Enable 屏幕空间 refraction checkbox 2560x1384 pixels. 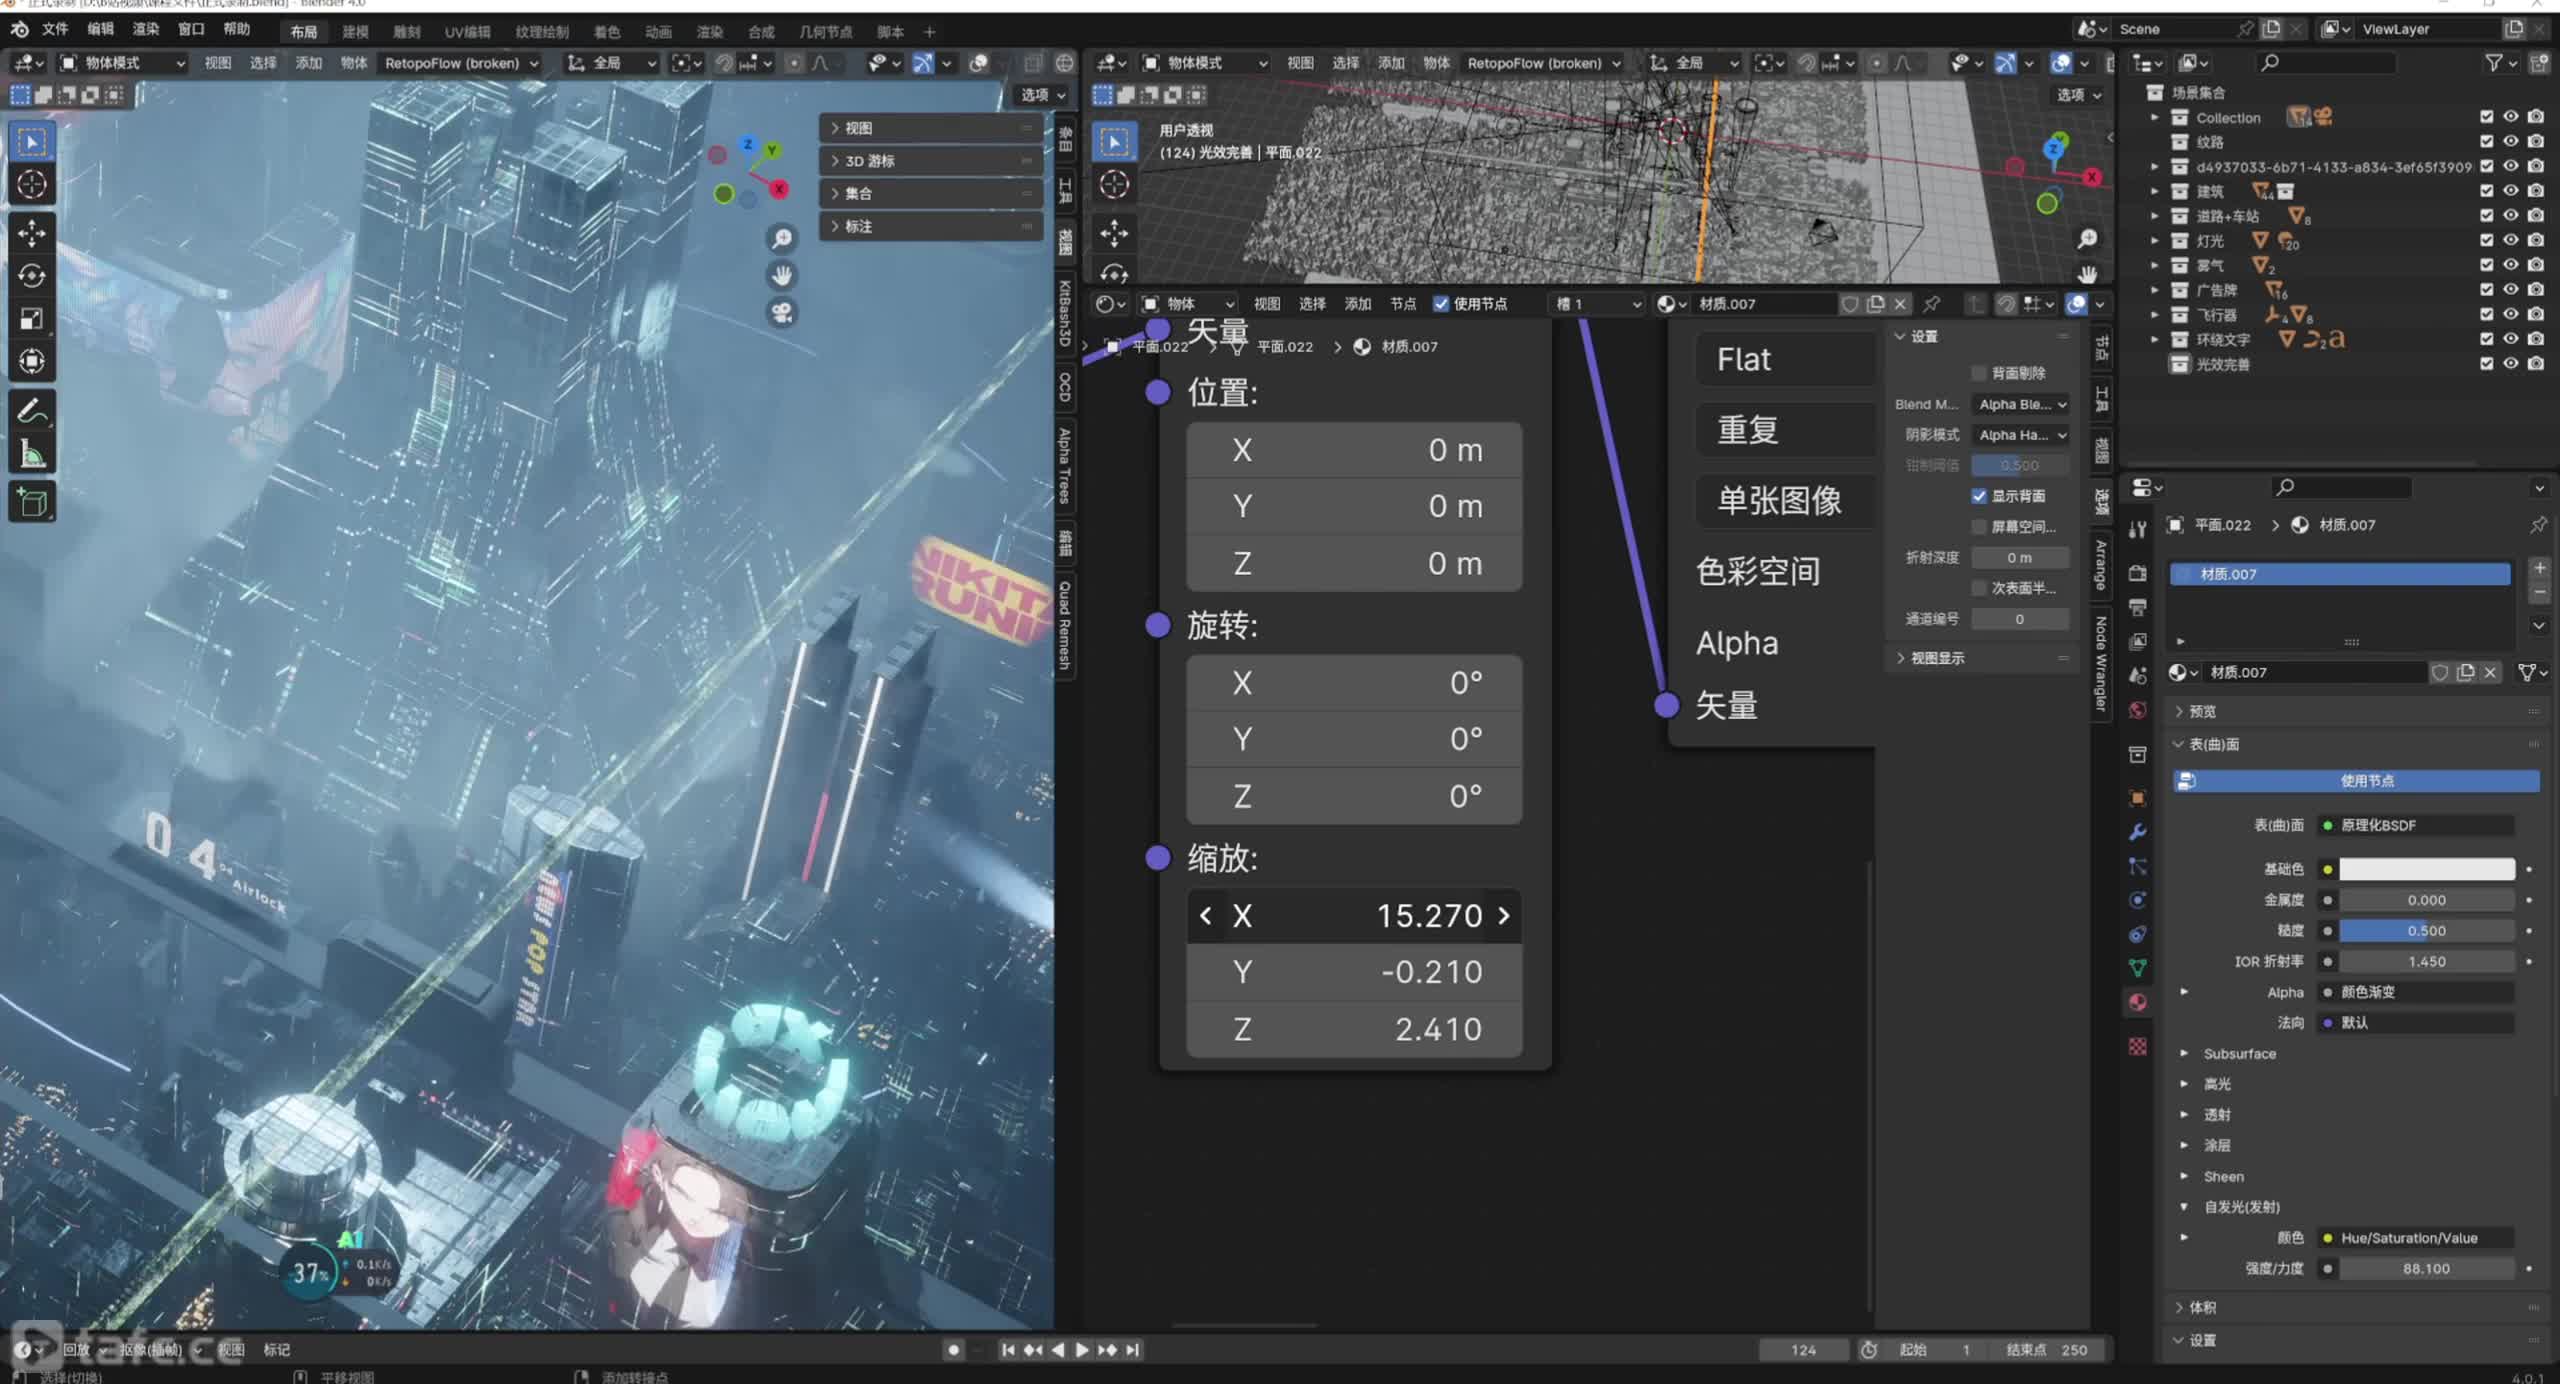[1979, 527]
